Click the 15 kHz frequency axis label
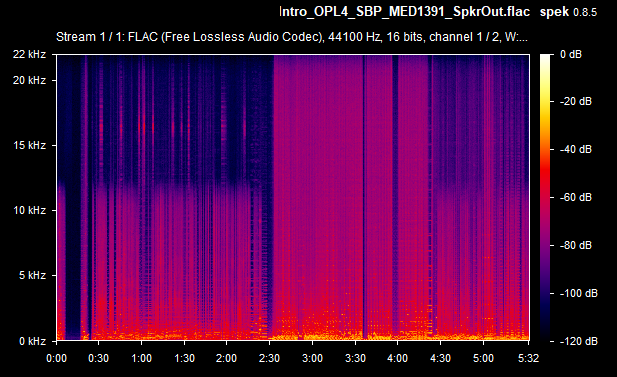Screen dimensions: 617x377 coord(30,145)
